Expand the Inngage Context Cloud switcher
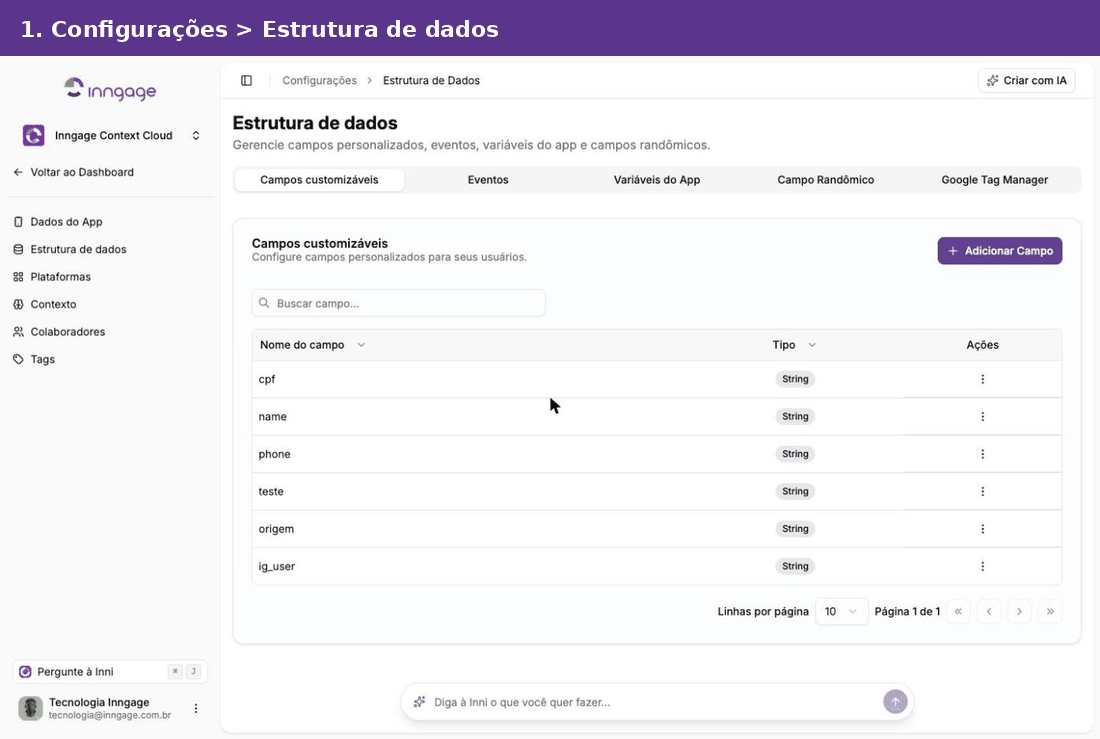1100x739 pixels. point(196,135)
